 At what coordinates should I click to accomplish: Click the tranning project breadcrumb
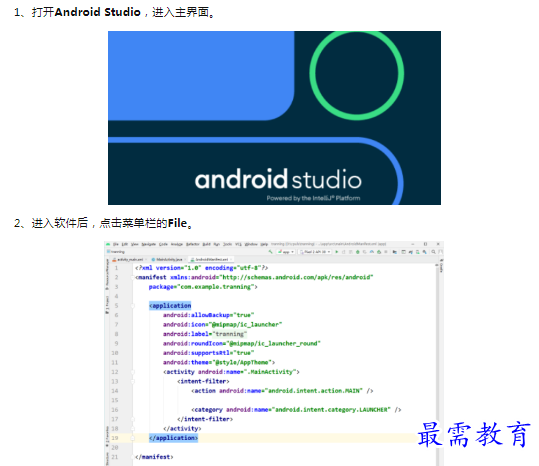tap(116, 252)
